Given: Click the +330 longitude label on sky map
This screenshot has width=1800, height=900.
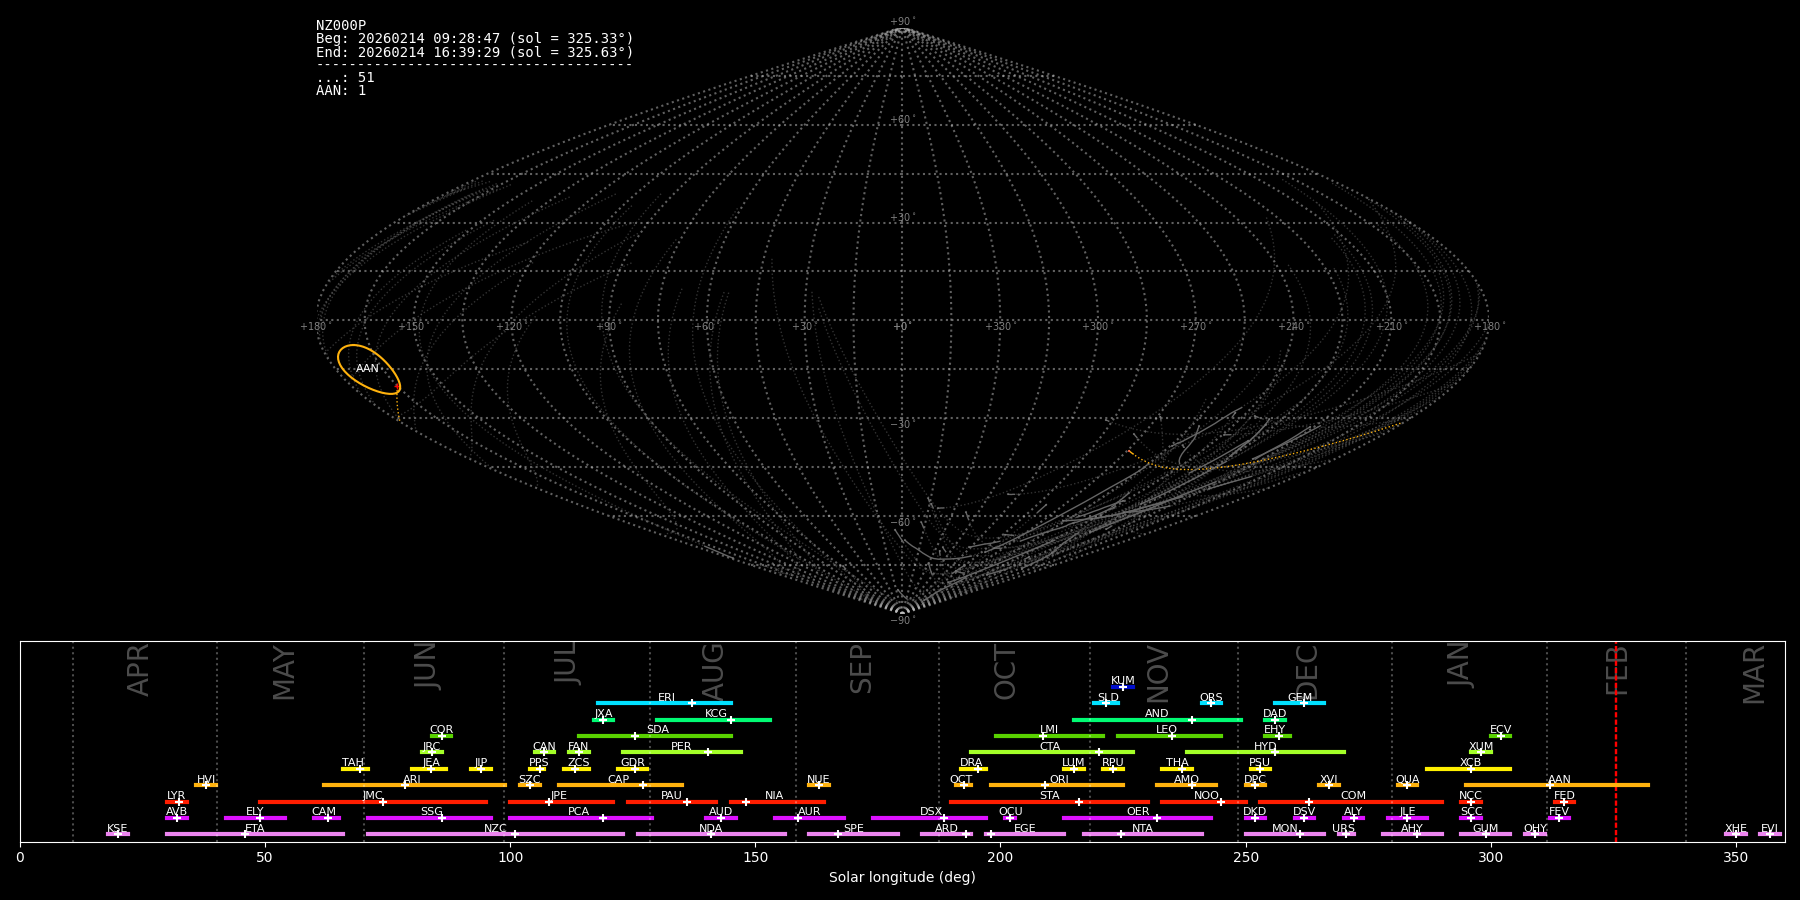Looking at the screenshot, I should (x=998, y=327).
